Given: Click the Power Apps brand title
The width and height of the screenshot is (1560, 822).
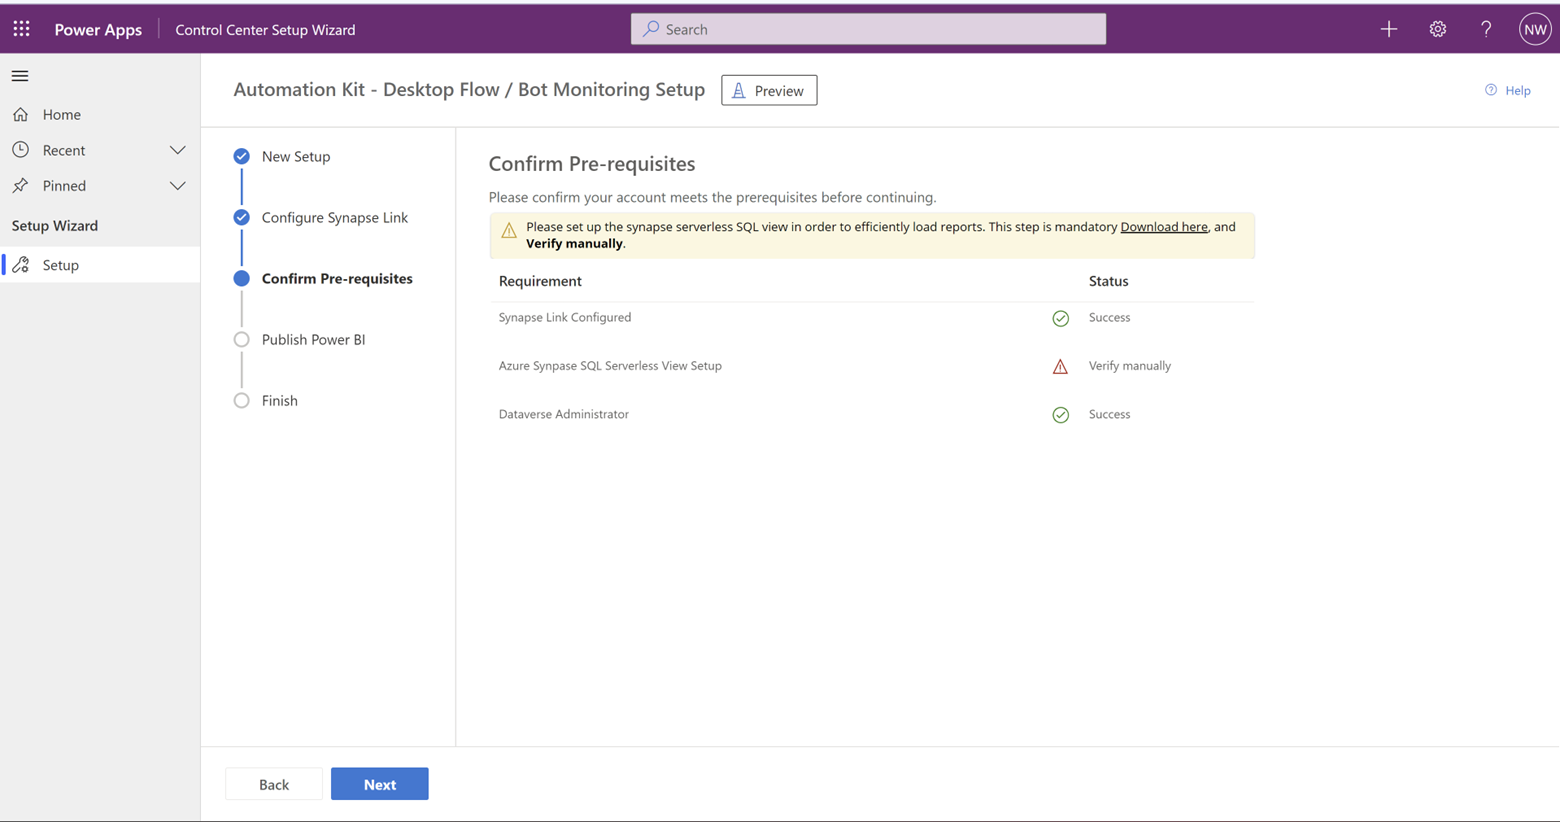Looking at the screenshot, I should (x=98, y=29).
